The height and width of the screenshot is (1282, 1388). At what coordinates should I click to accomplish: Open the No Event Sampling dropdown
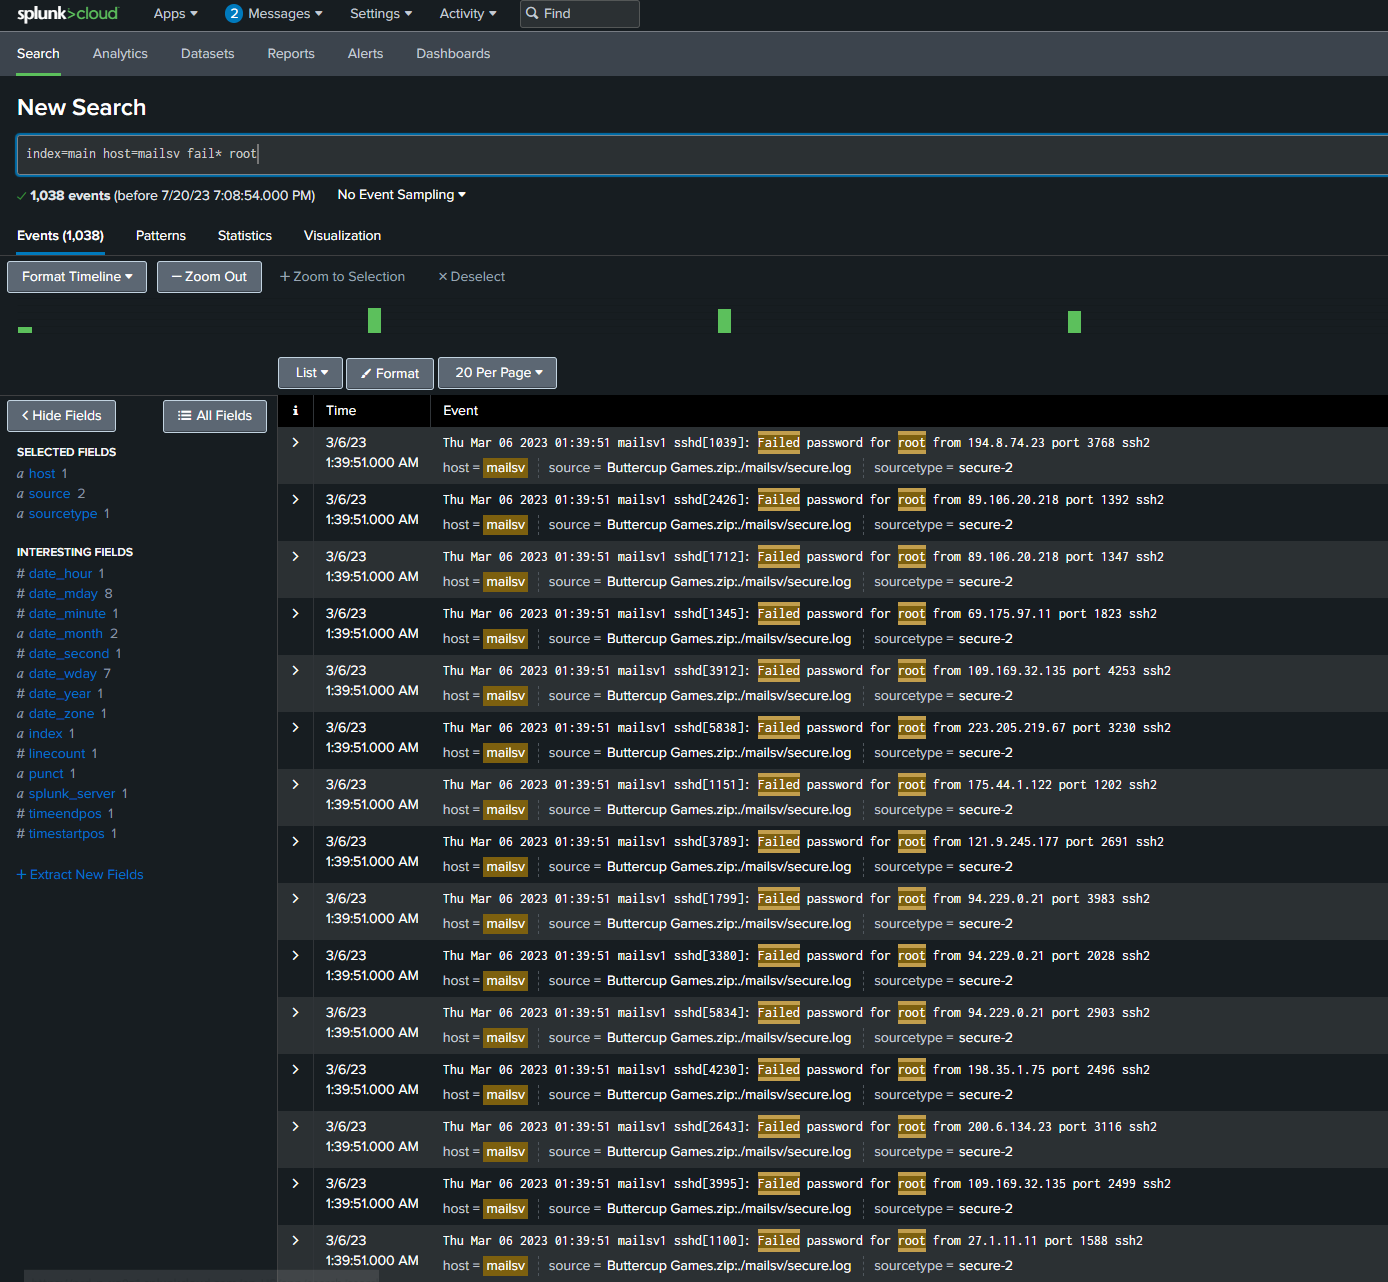pos(400,194)
